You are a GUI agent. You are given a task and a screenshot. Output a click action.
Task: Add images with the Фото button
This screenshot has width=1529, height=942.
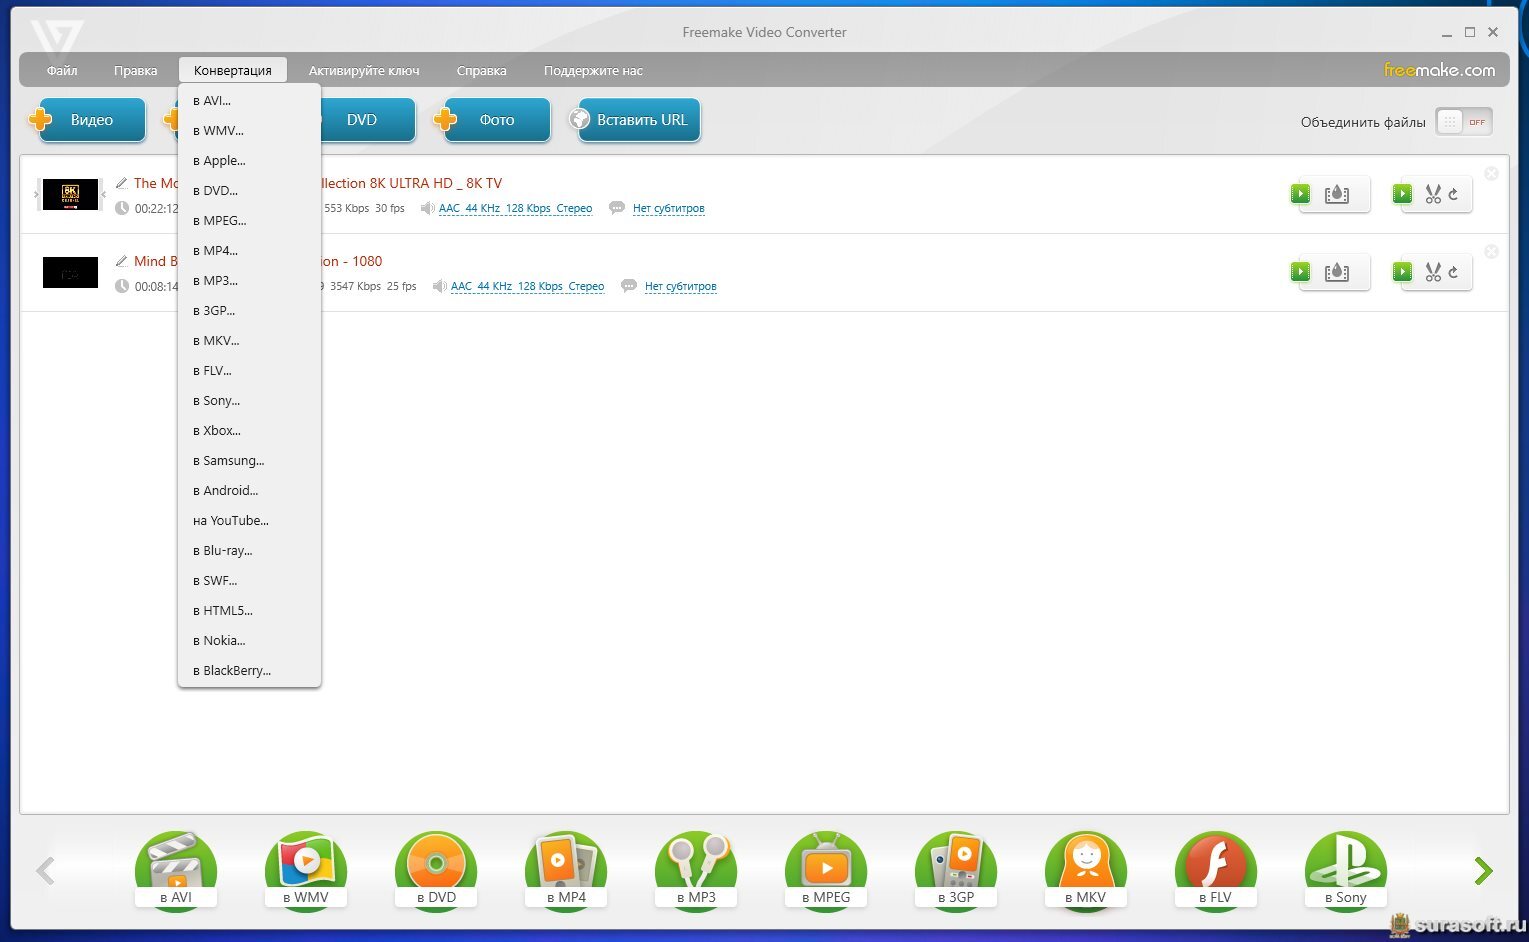pyautogui.click(x=492, y=120)
